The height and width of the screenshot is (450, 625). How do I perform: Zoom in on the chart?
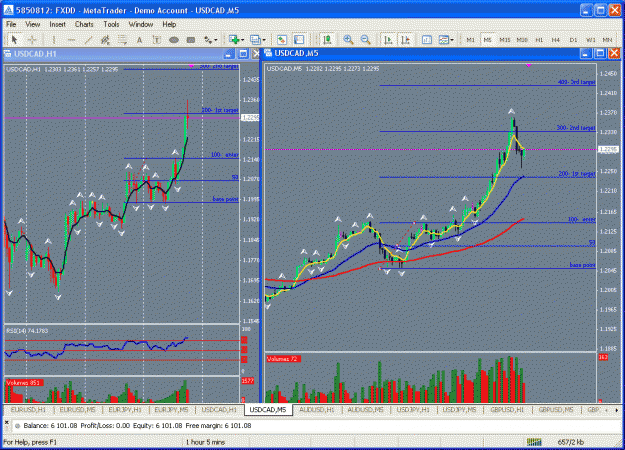coord(348,40)
